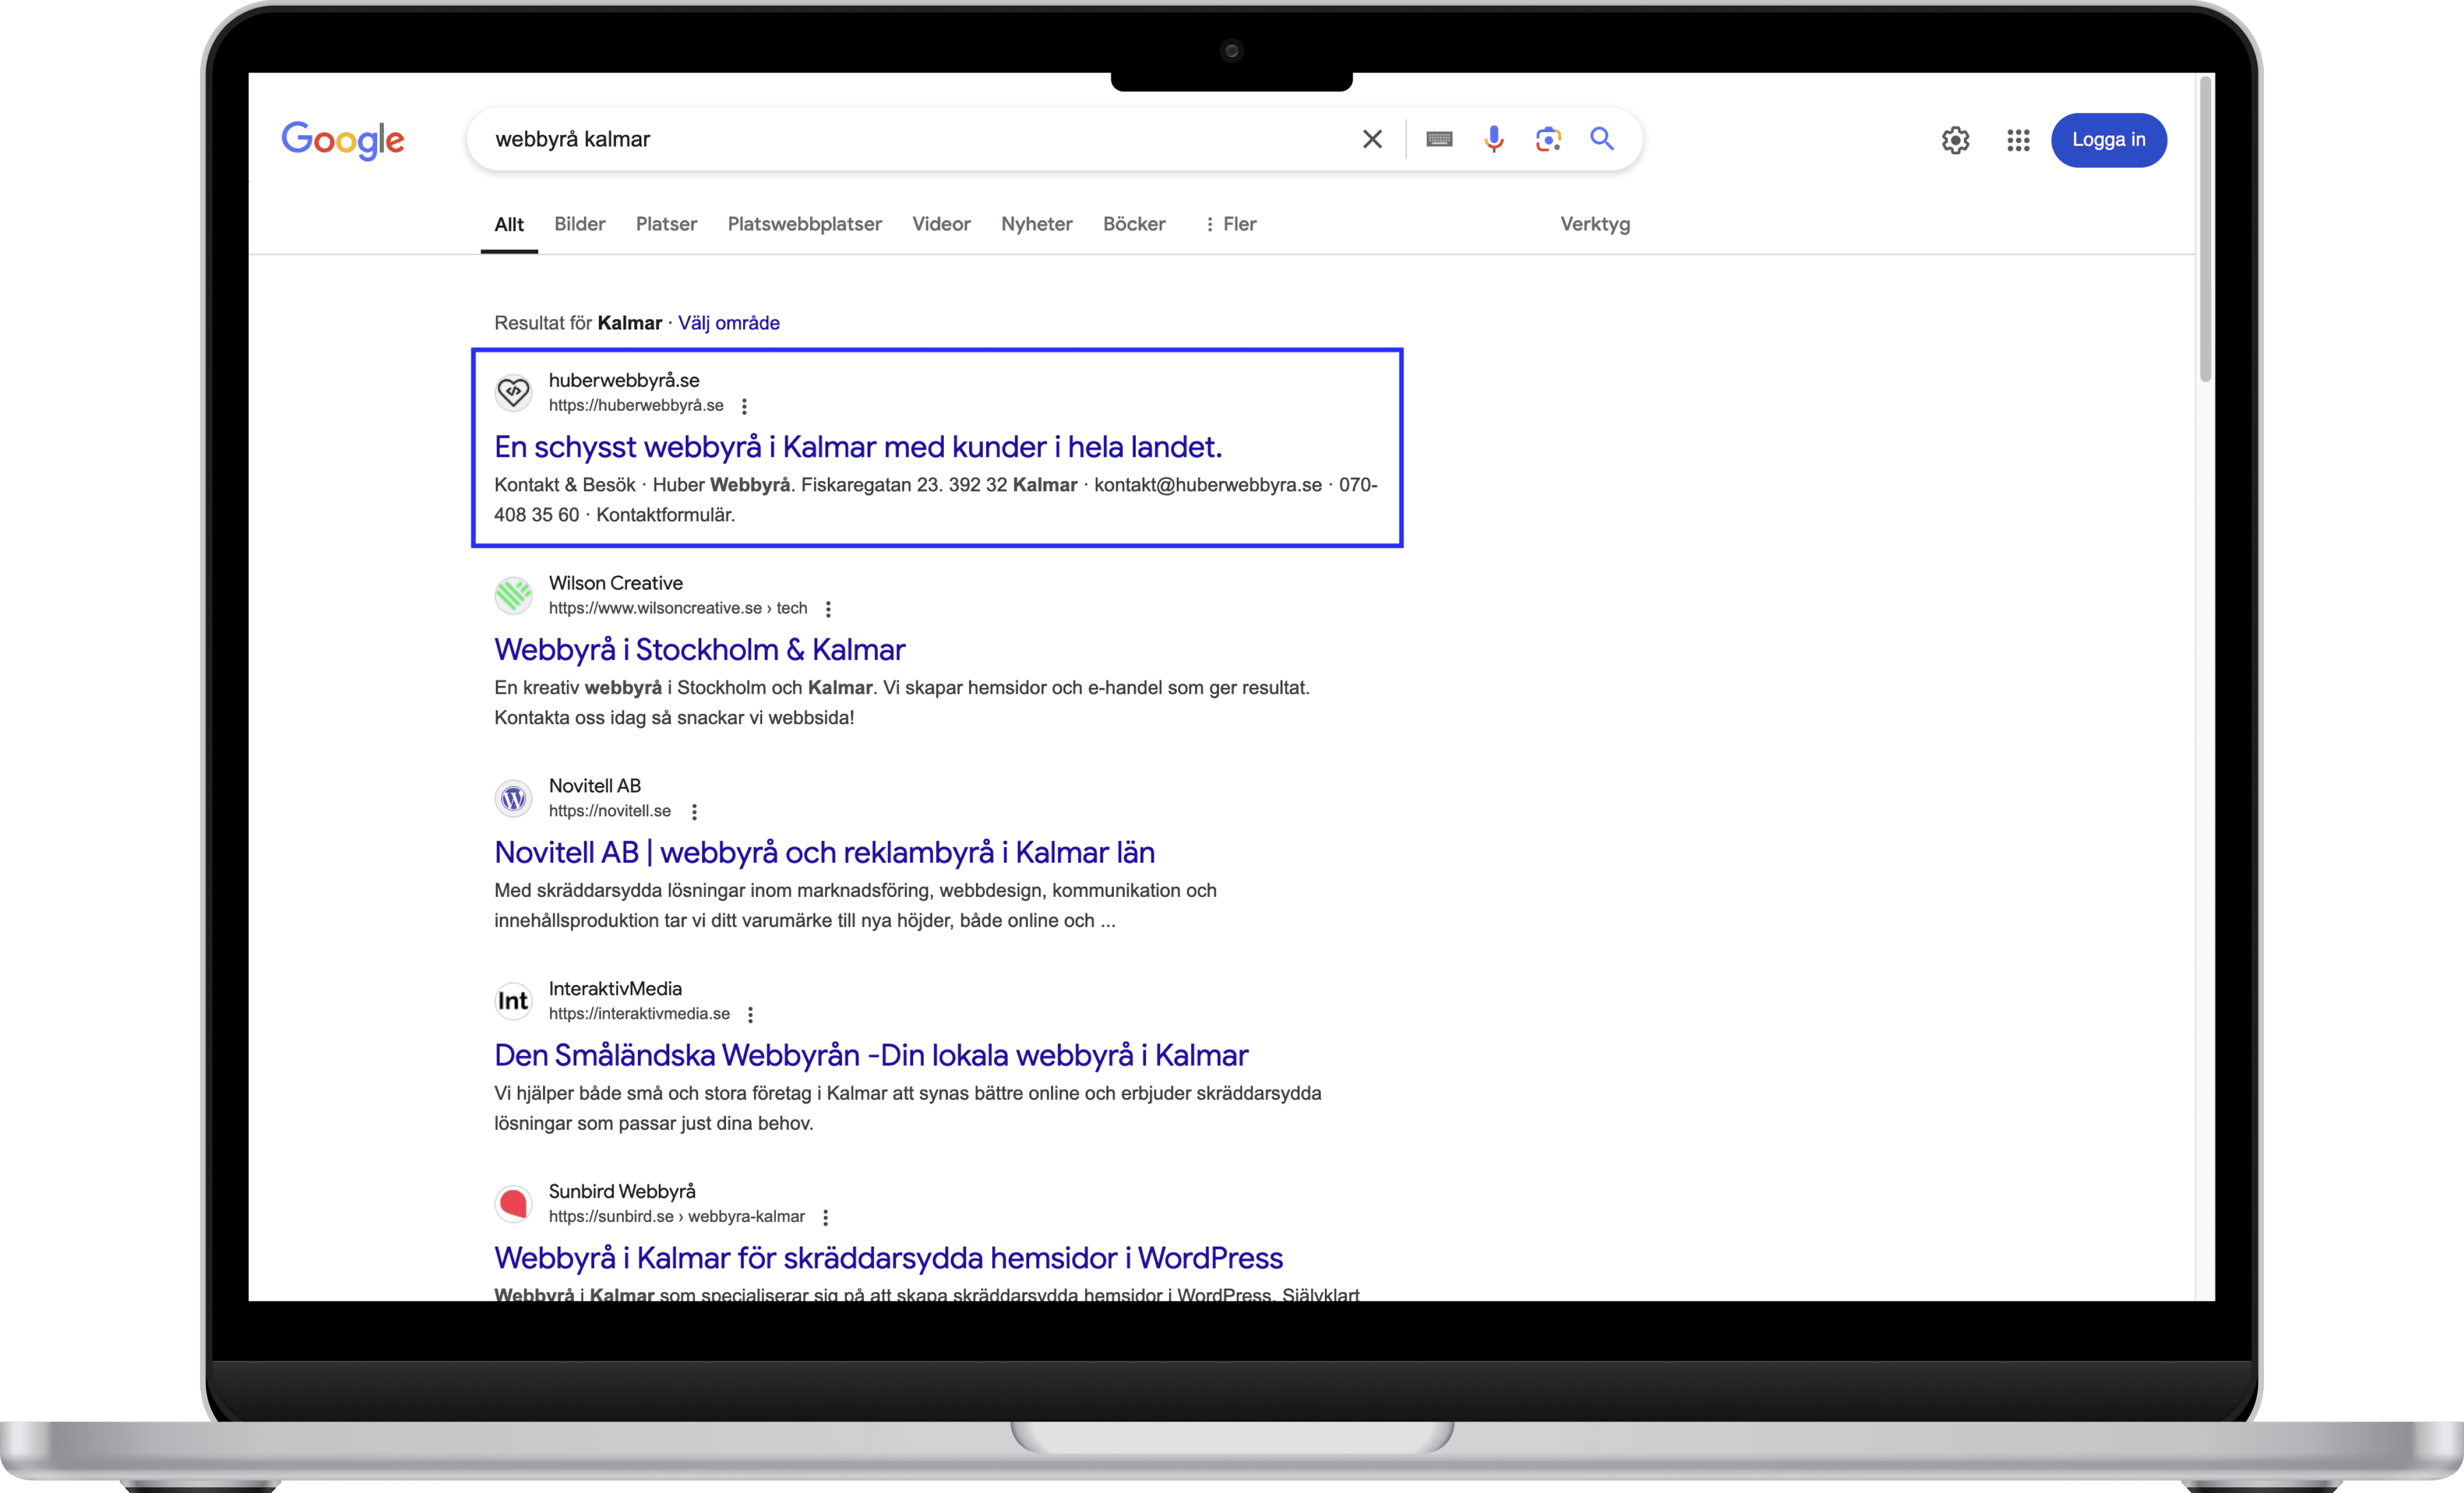Click the huberwebbyrå.se favicon

(x=514, y=392)
